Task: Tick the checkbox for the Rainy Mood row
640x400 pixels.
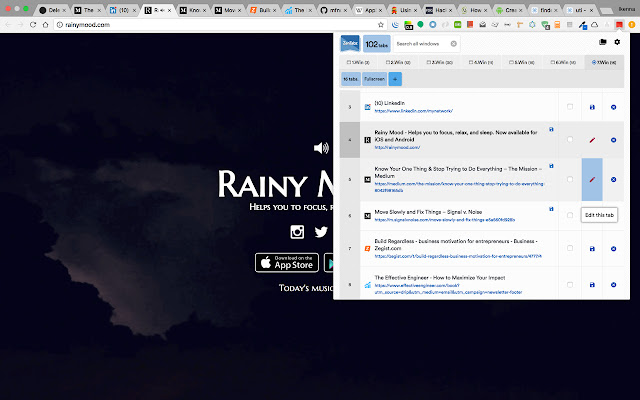Action: tap(570, 140)
